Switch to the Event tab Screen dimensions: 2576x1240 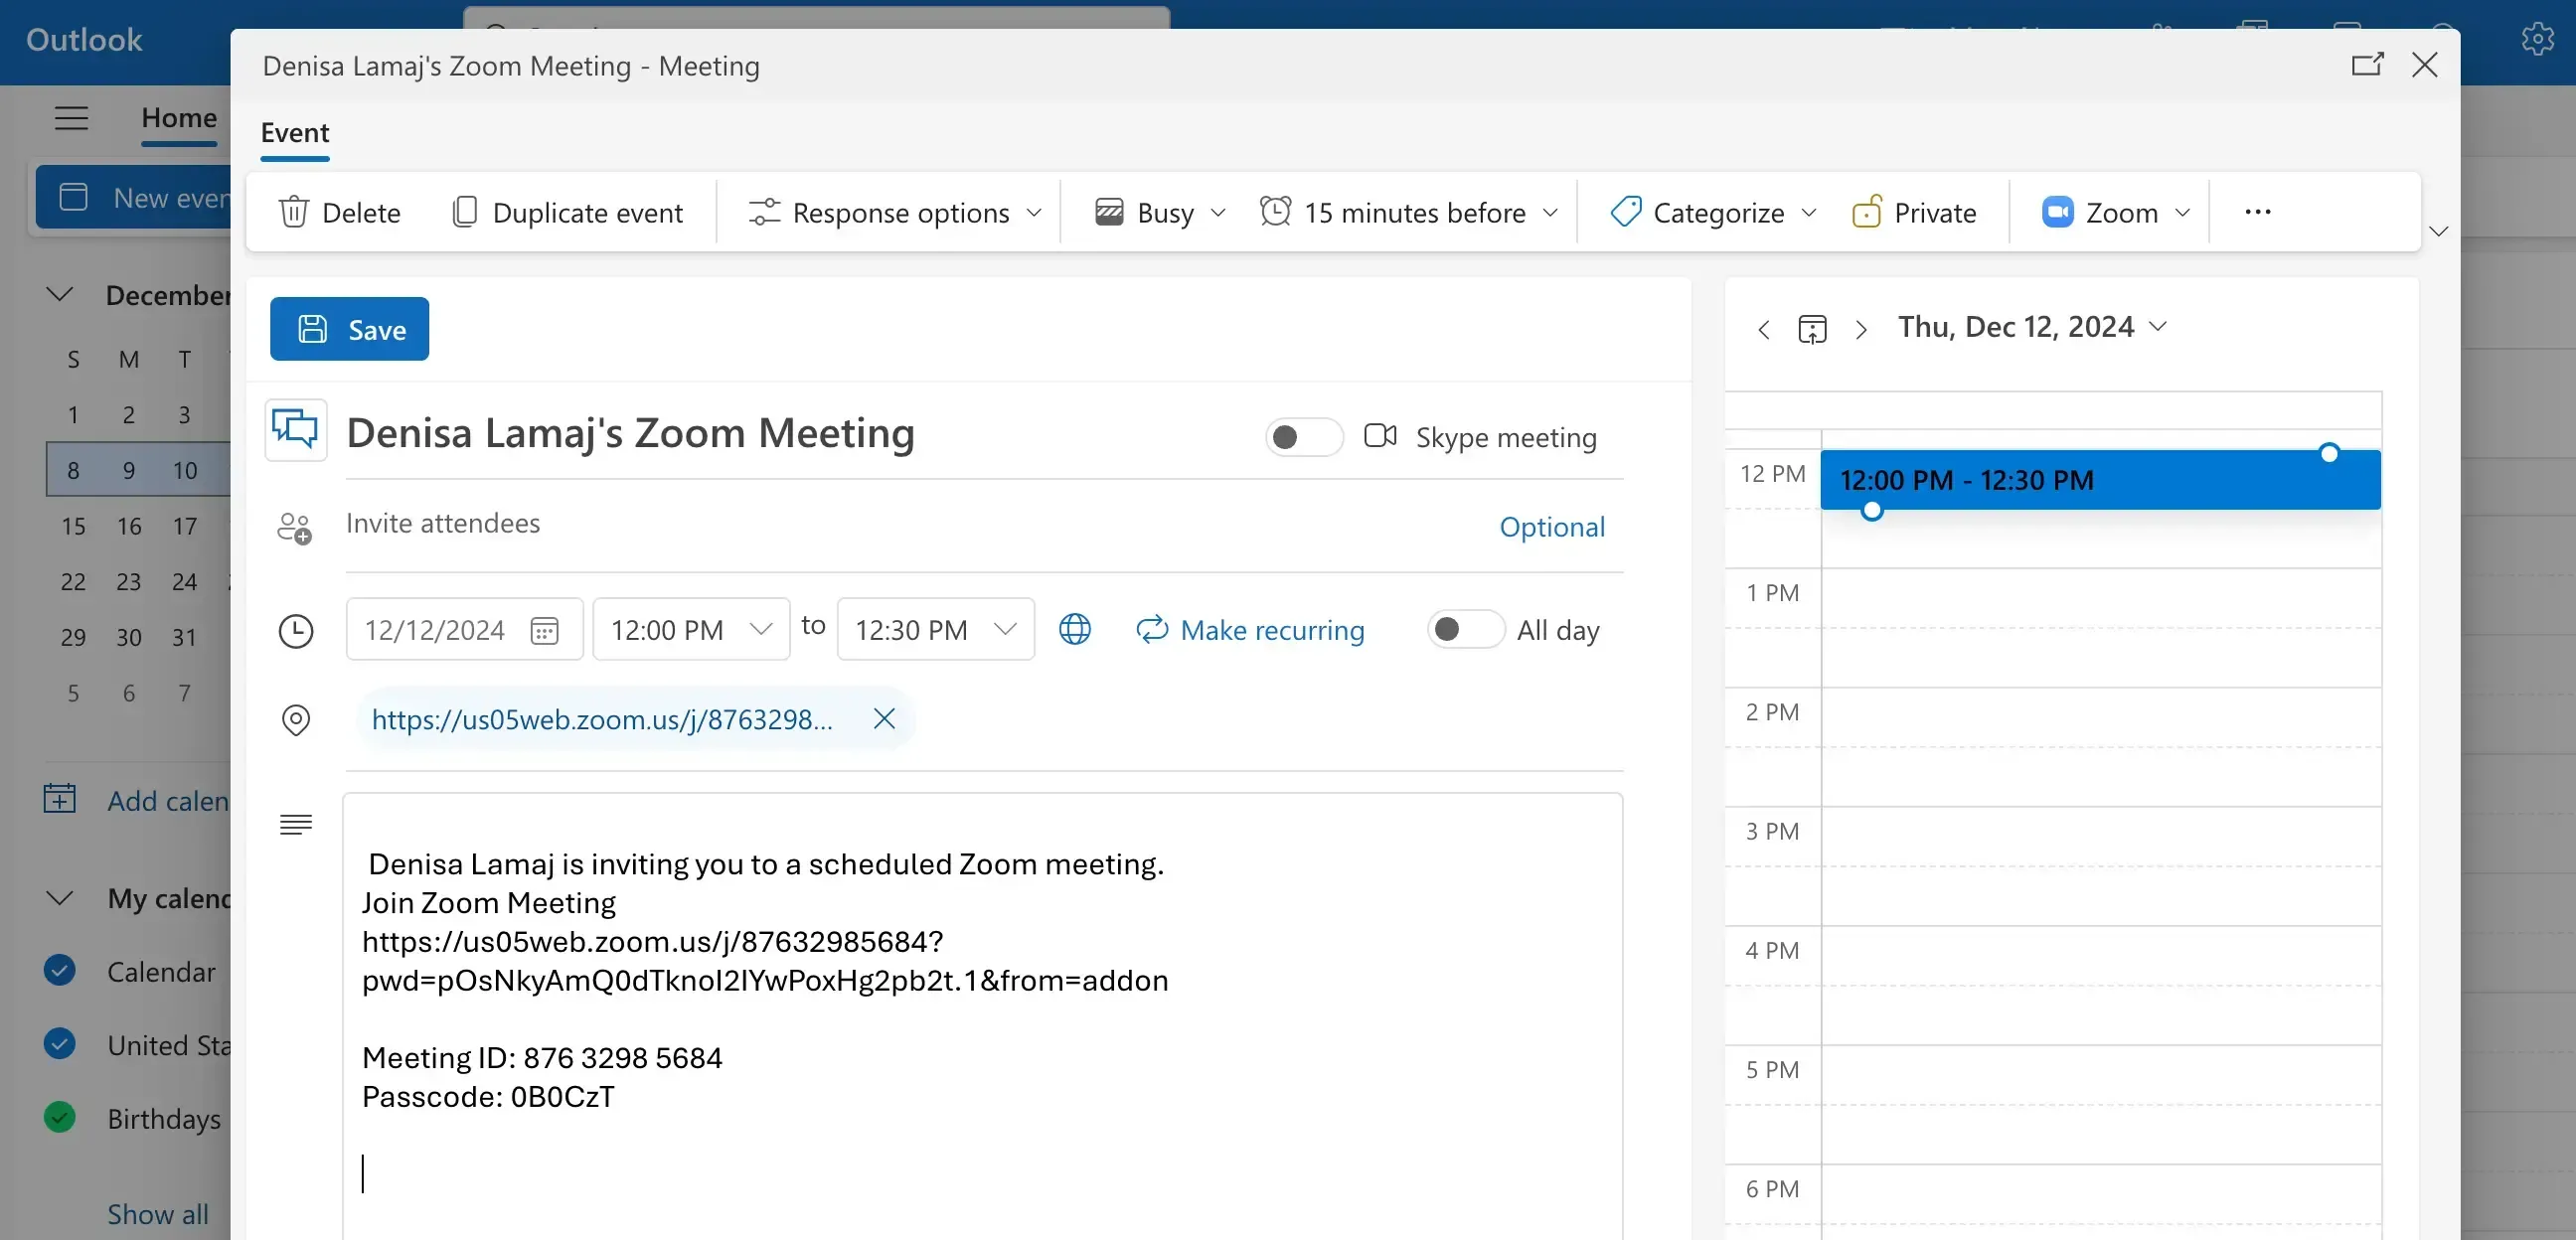pyautogui.click(x=293, y=133)
